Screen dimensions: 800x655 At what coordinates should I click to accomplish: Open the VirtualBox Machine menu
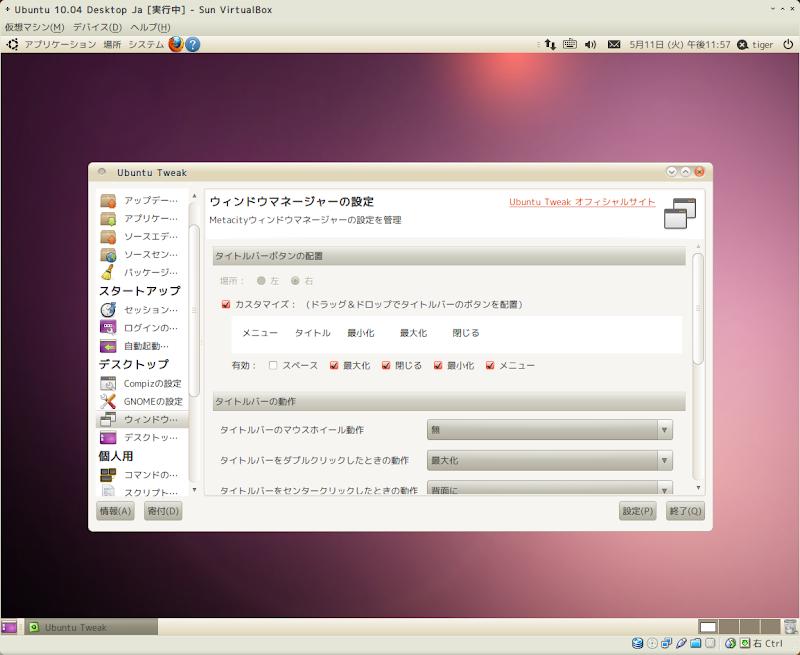tap(35, 27)
